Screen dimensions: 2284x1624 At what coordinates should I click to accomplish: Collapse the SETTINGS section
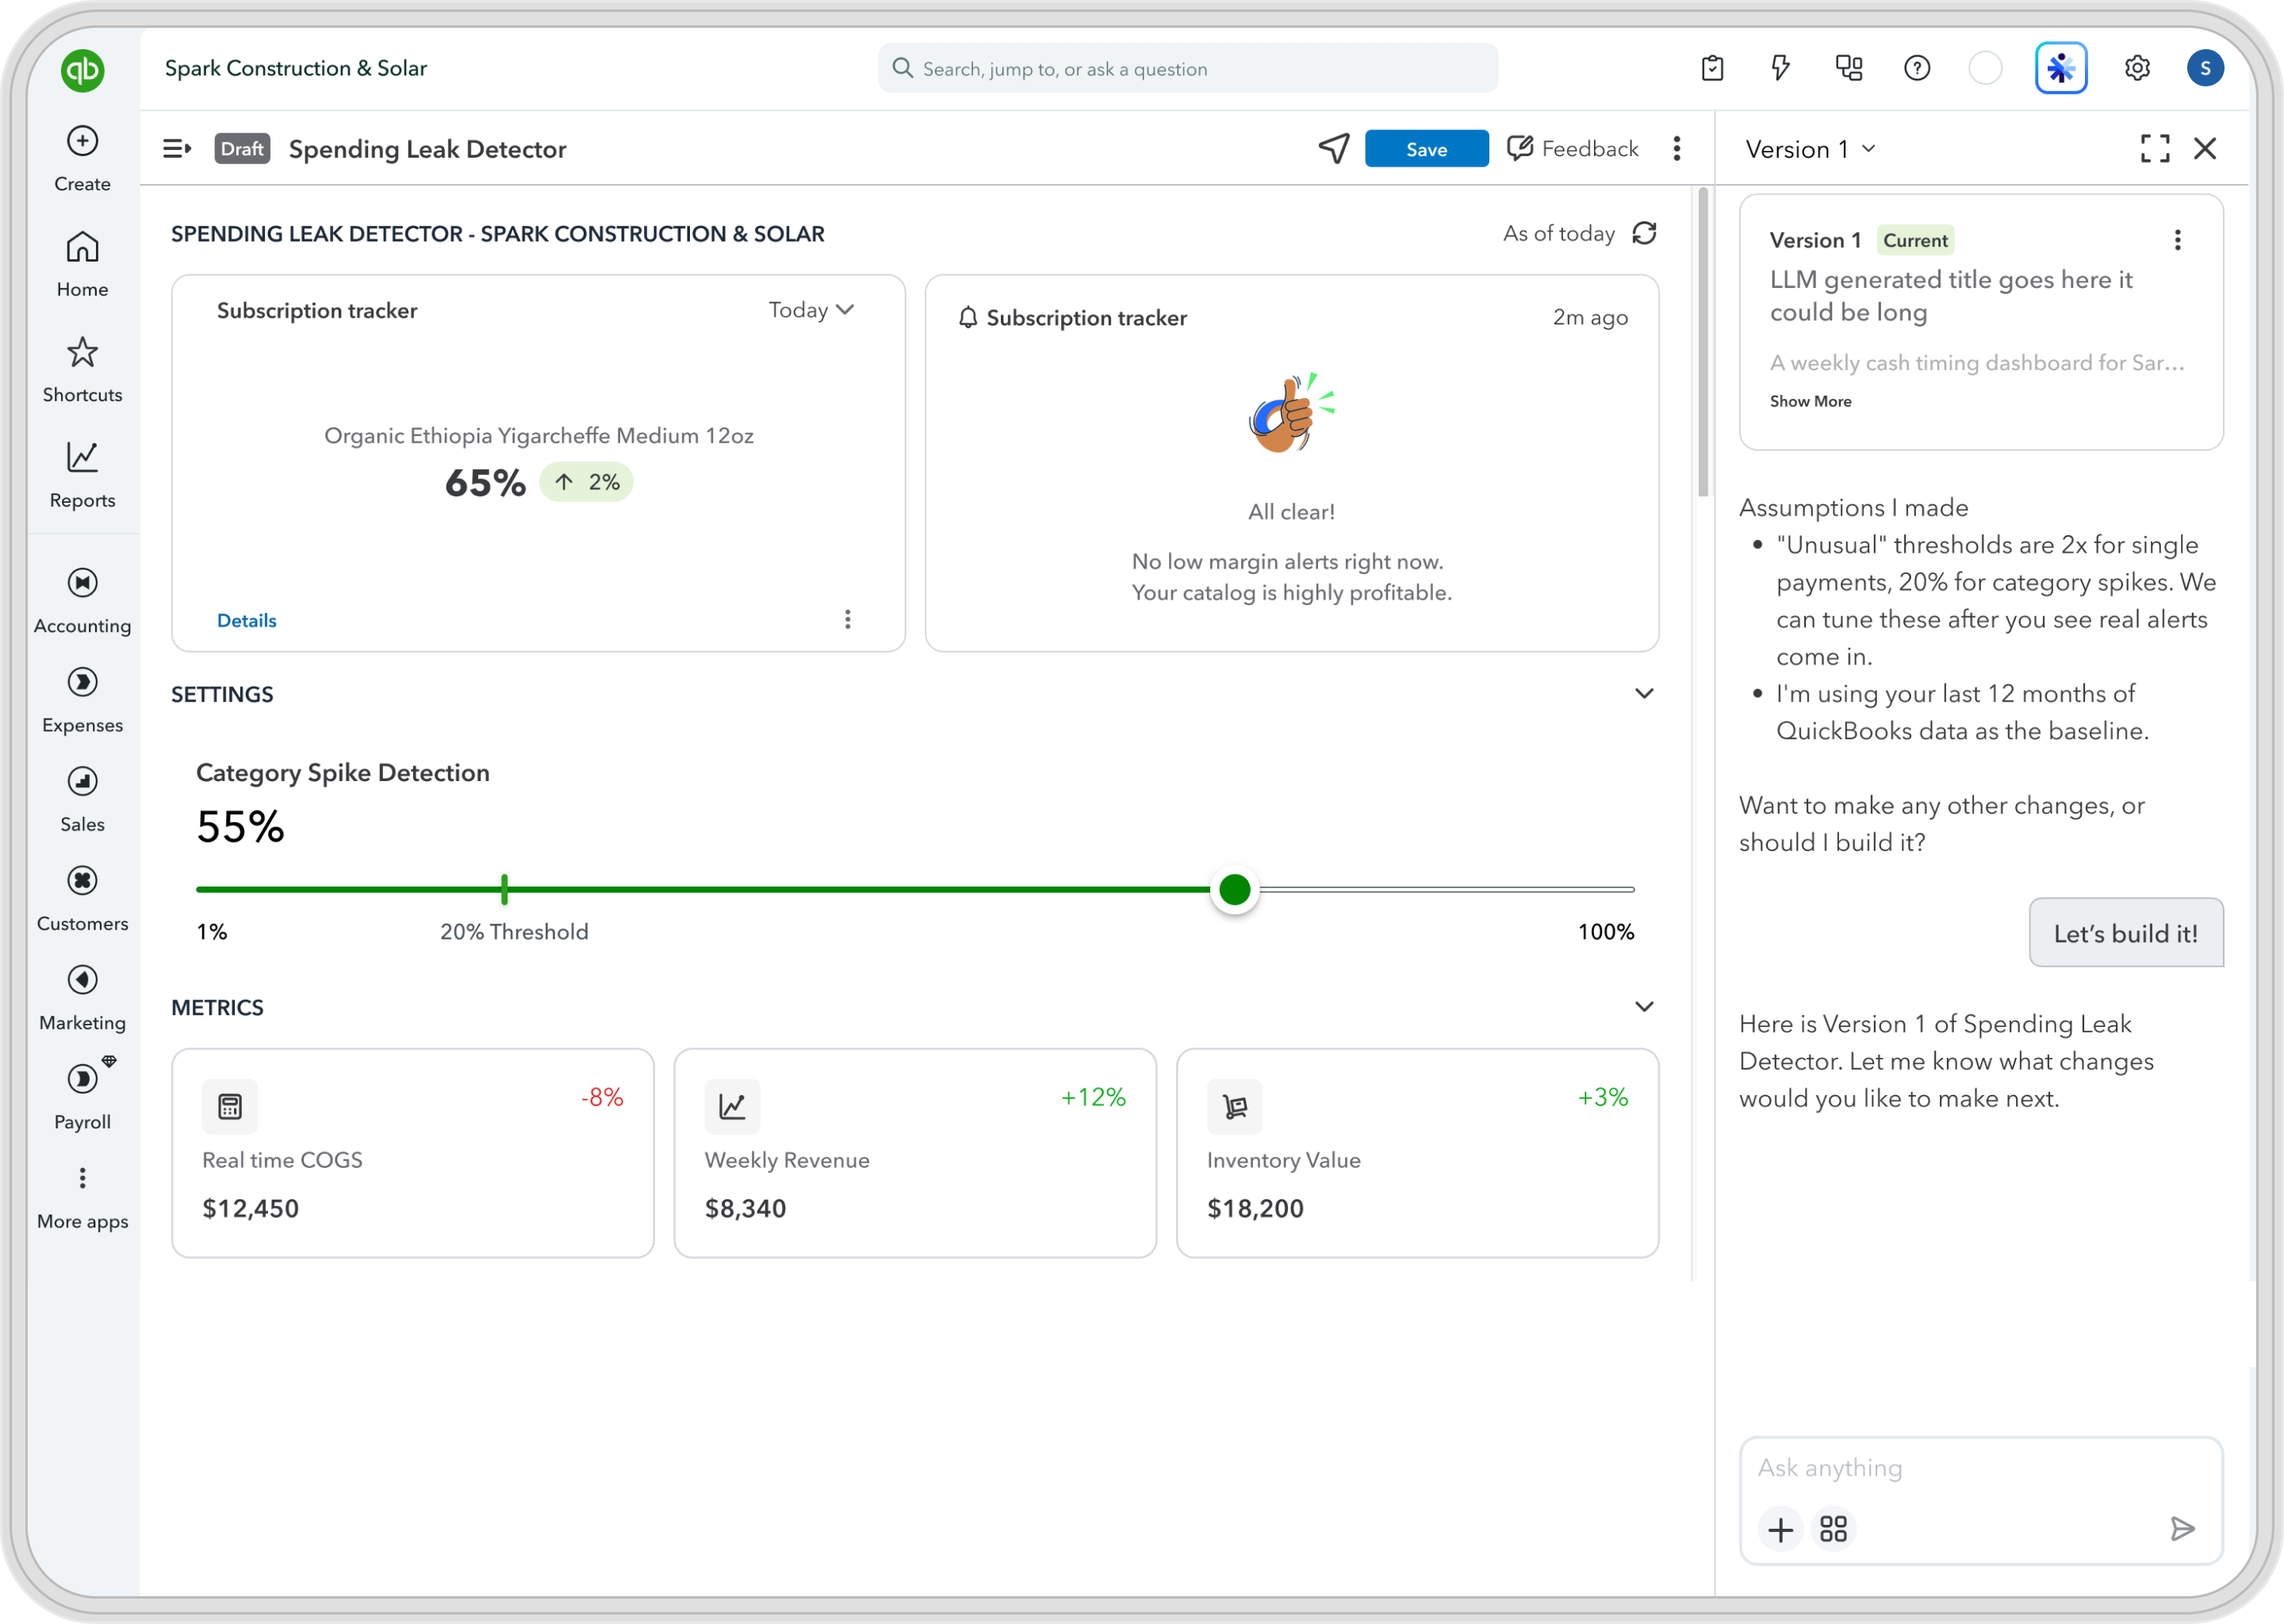coord(1644,694)
